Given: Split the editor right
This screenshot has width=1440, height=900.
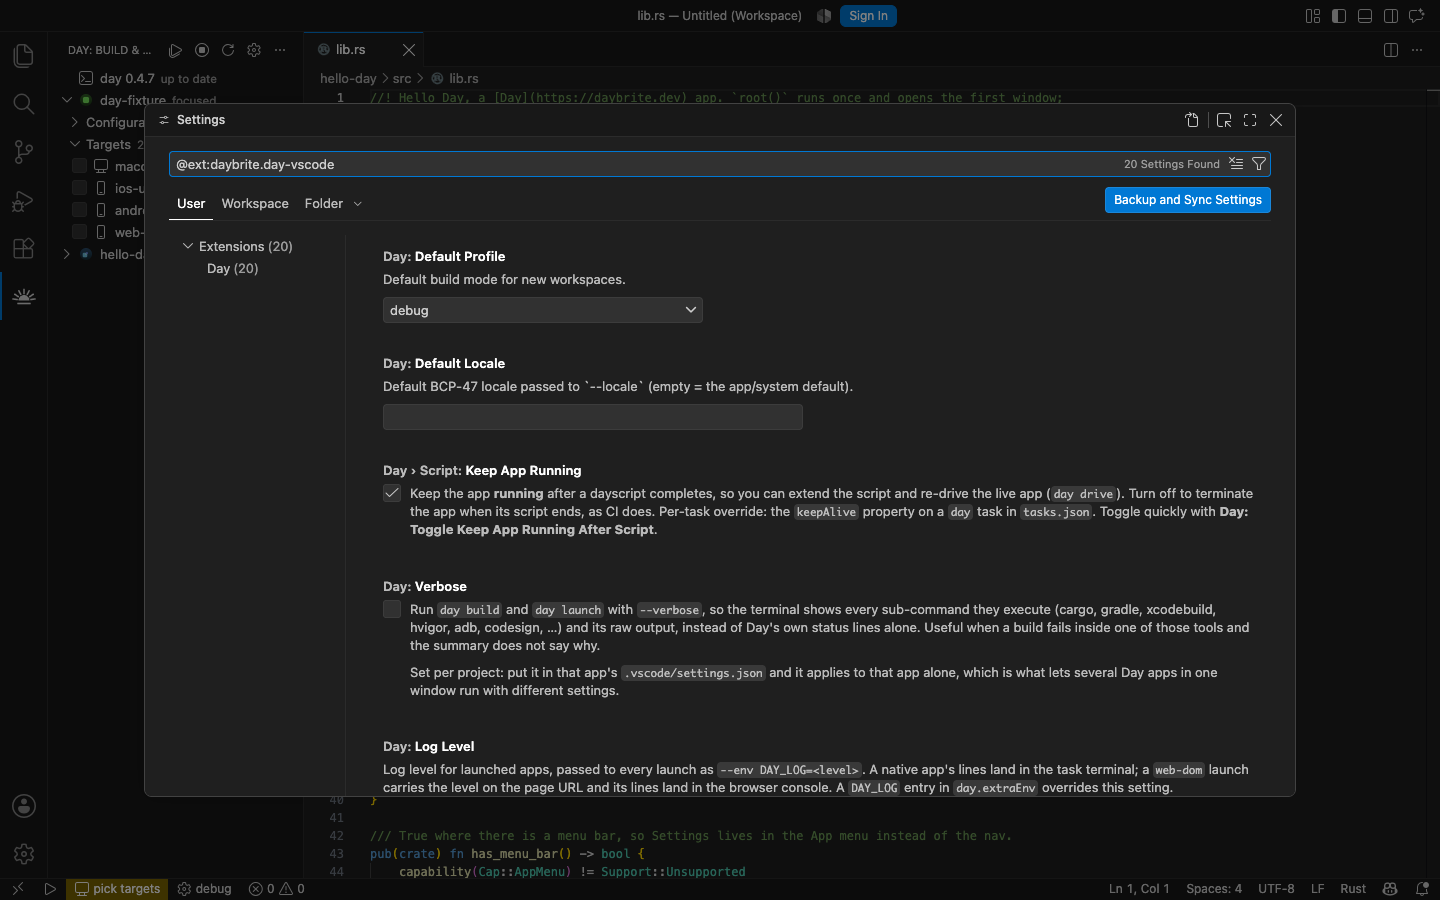Looking at the screenshot, I should [x=1391, y=50].
